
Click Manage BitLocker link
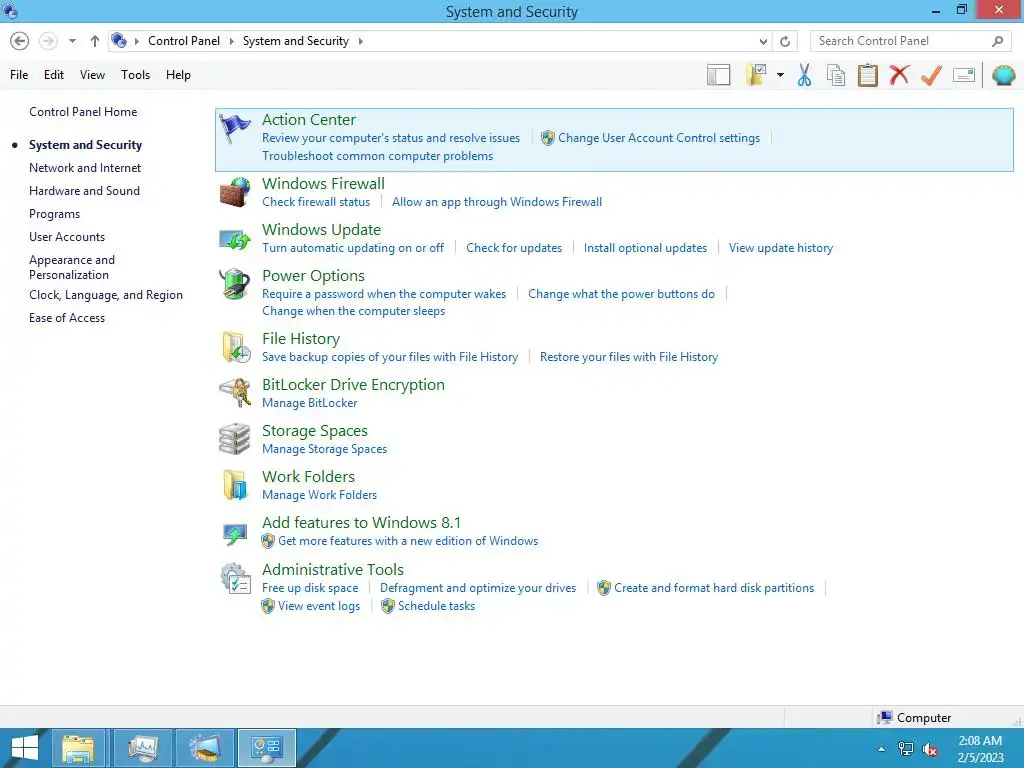point(310,403)
